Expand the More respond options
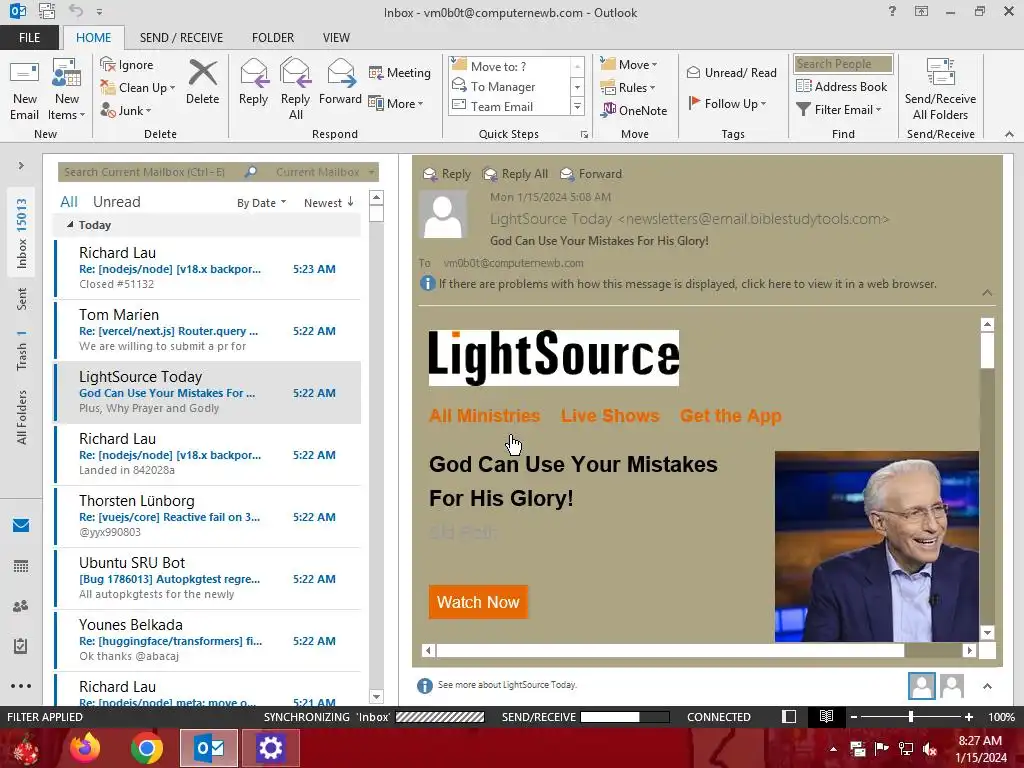This screenshot has width=1024, height=768. pos(396,103)
